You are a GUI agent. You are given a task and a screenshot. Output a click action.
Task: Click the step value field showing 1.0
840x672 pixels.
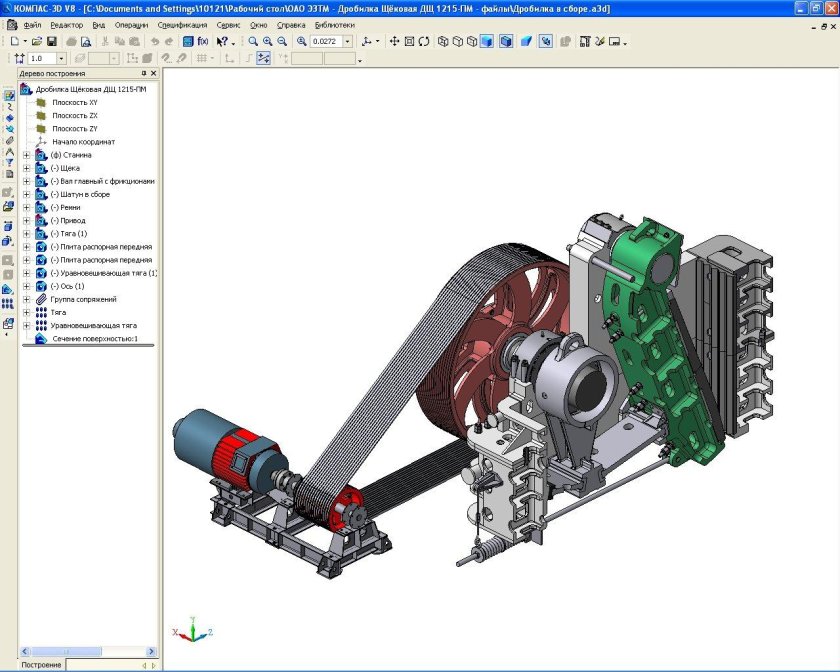42,59
